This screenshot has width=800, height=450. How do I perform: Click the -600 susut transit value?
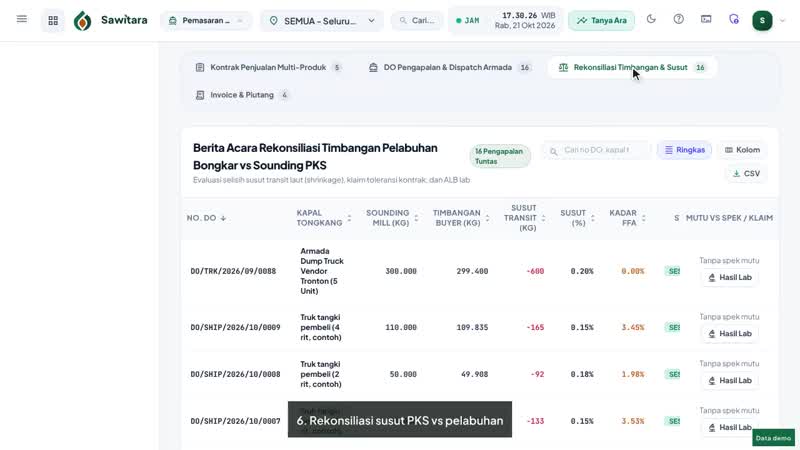[x=535, y=271]
